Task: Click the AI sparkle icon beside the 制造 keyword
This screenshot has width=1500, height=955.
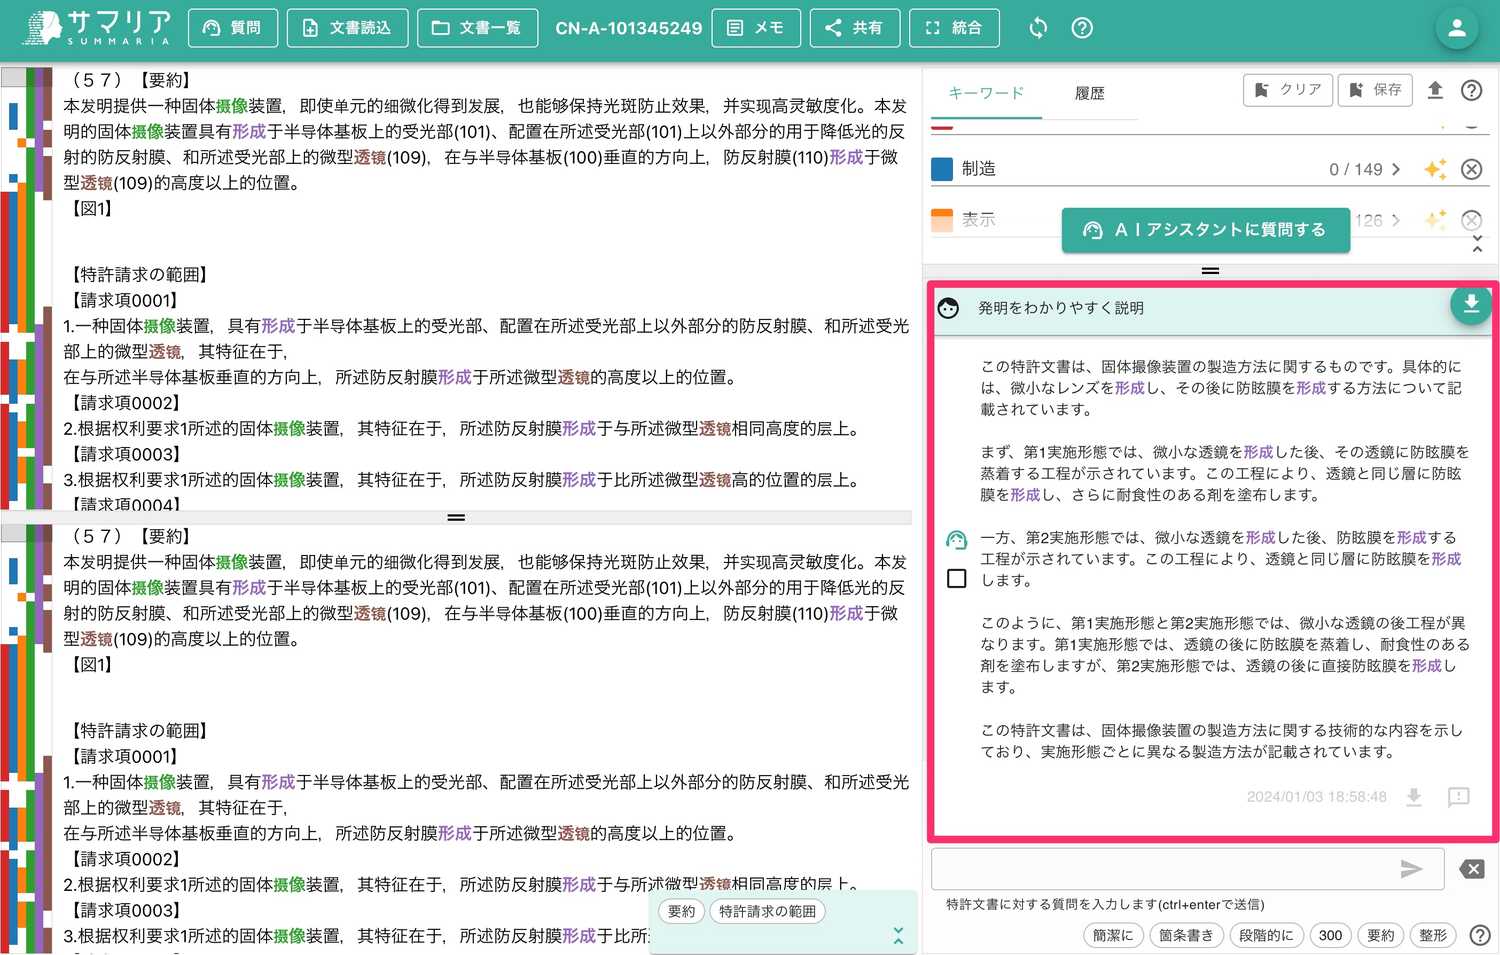Action: pyautogui.click(x=1435, y=169)
